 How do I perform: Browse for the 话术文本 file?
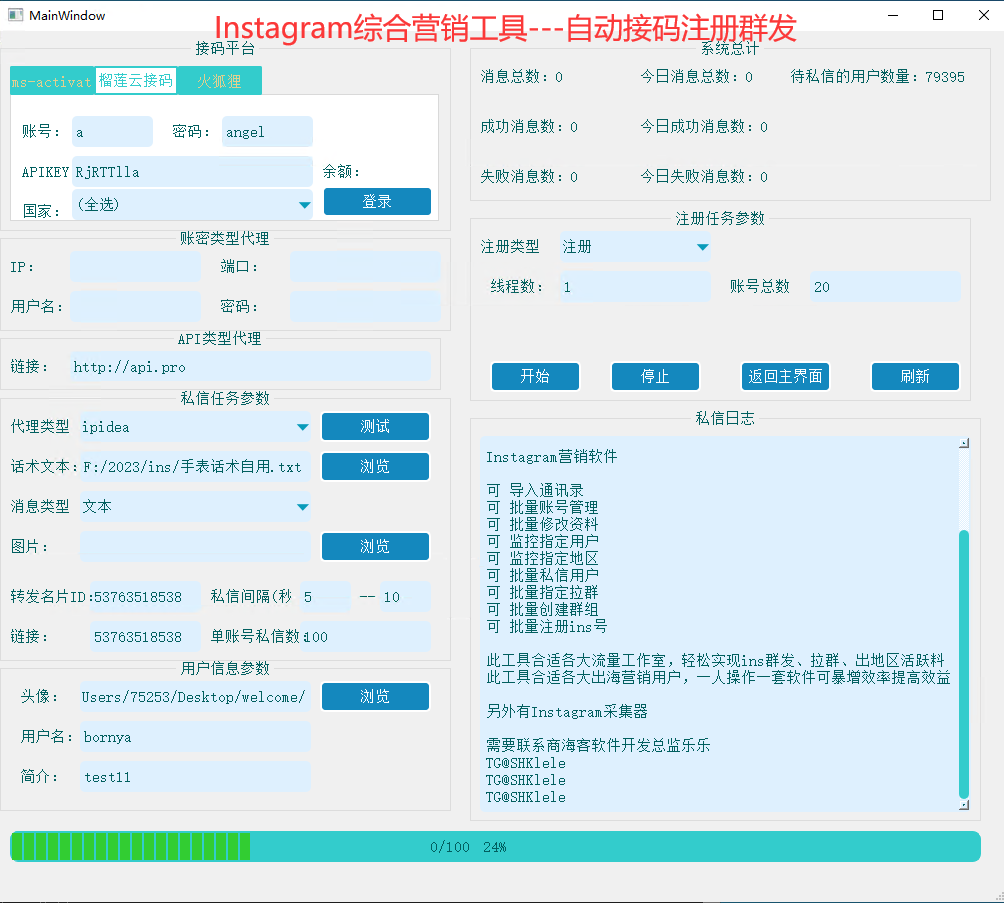(x=375, y=466)
